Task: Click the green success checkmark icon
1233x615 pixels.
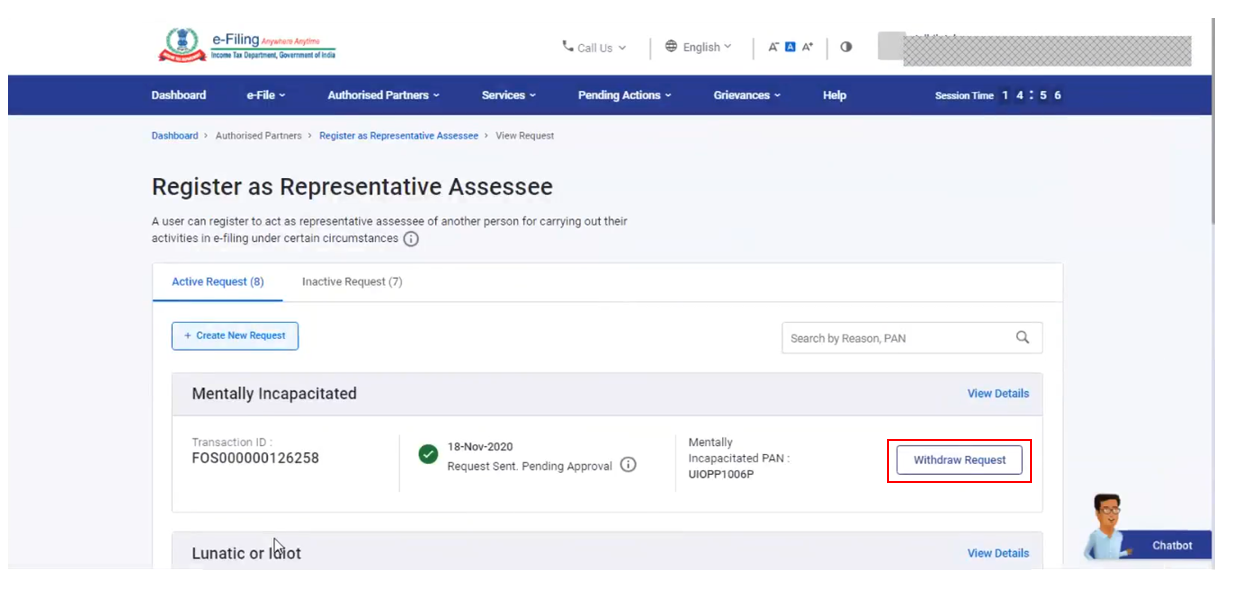Action: tap(428, 455)
